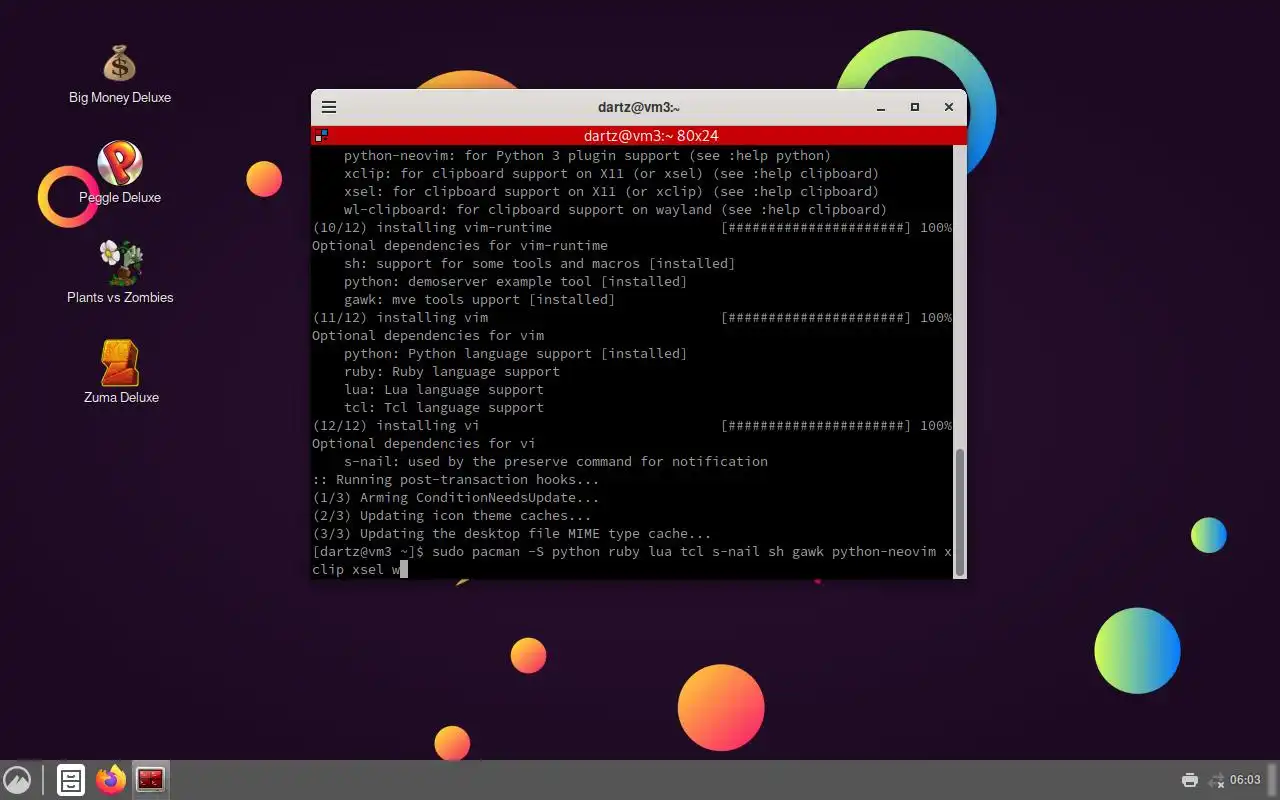This screenshot has width=1280, height=800.
Task: Click the dartz@vm3:~ window title bar
Action: pos(639,107)
